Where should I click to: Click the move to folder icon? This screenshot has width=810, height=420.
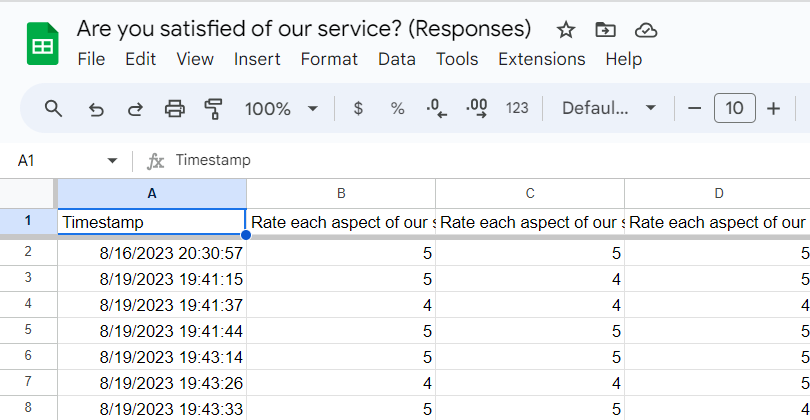click(x=605, y=29)
